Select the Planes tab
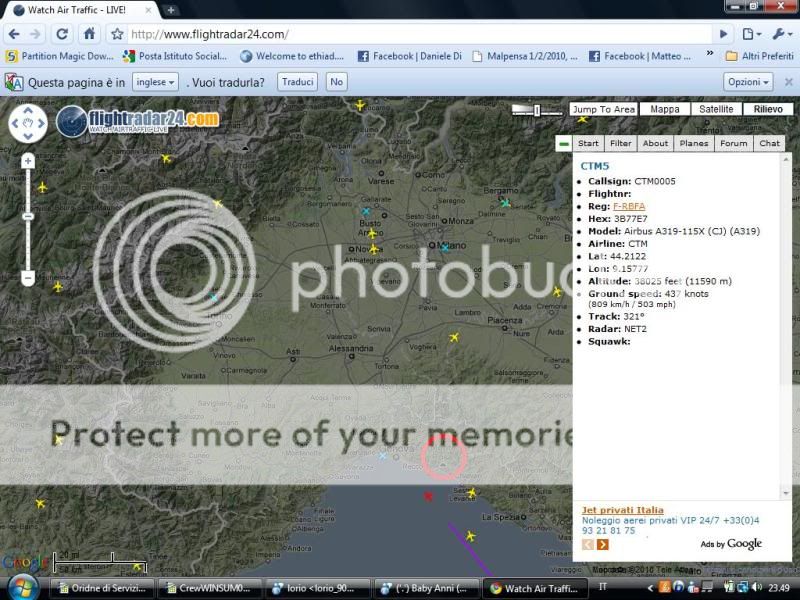Image resolution: width=800 pixels, height=600 pixels. click(694, 143)
